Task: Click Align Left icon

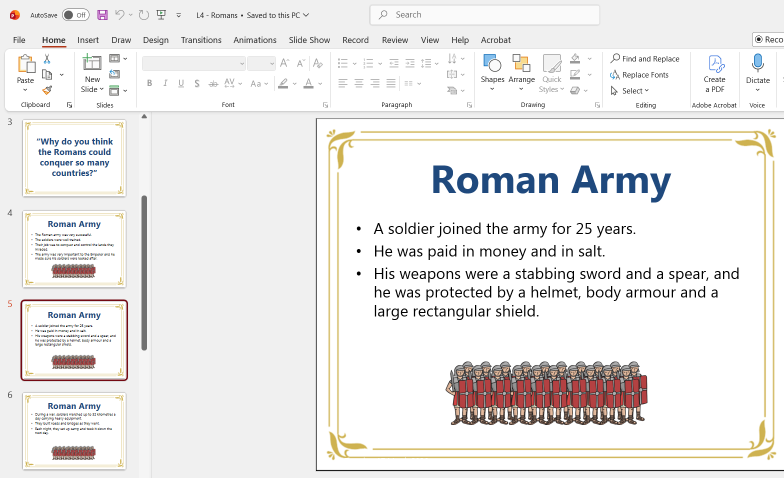Action: point(342,84)
